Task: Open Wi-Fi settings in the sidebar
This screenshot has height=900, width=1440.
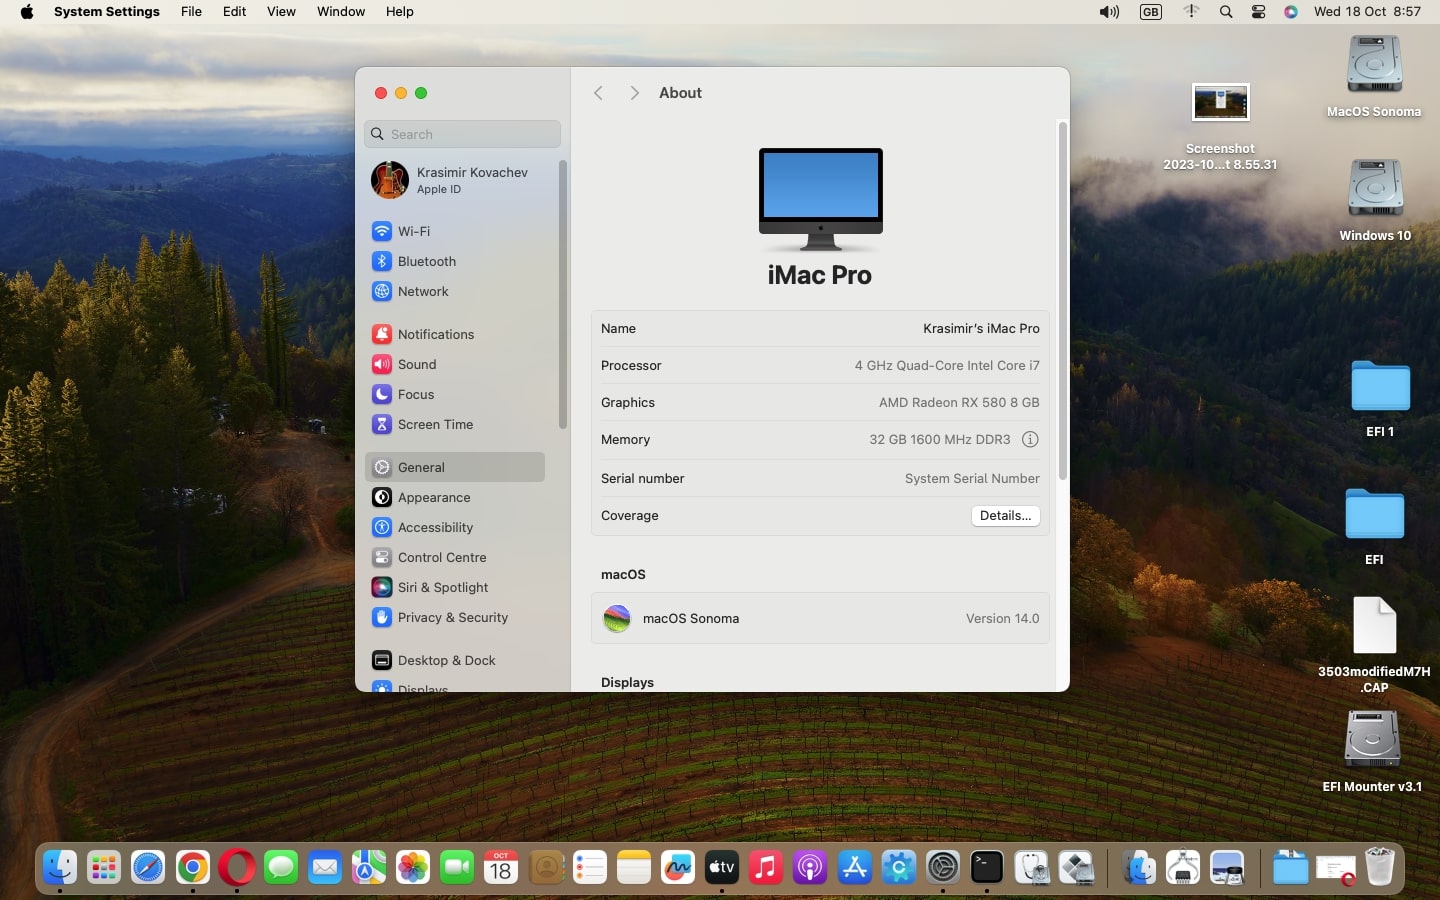Action: pos(455,231)
